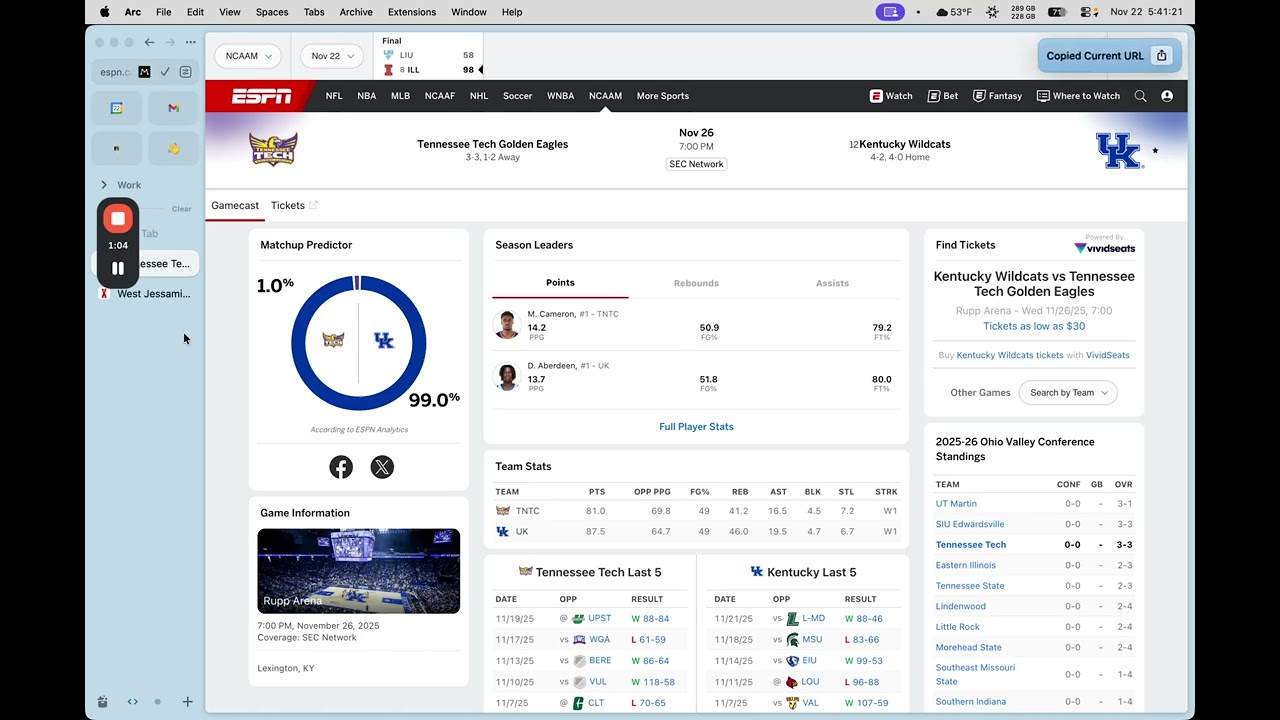Open the LOU opponent link

810,682
